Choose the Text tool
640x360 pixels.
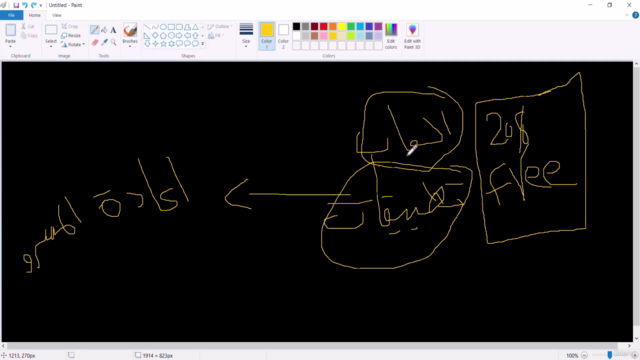[x=113, y=30]
